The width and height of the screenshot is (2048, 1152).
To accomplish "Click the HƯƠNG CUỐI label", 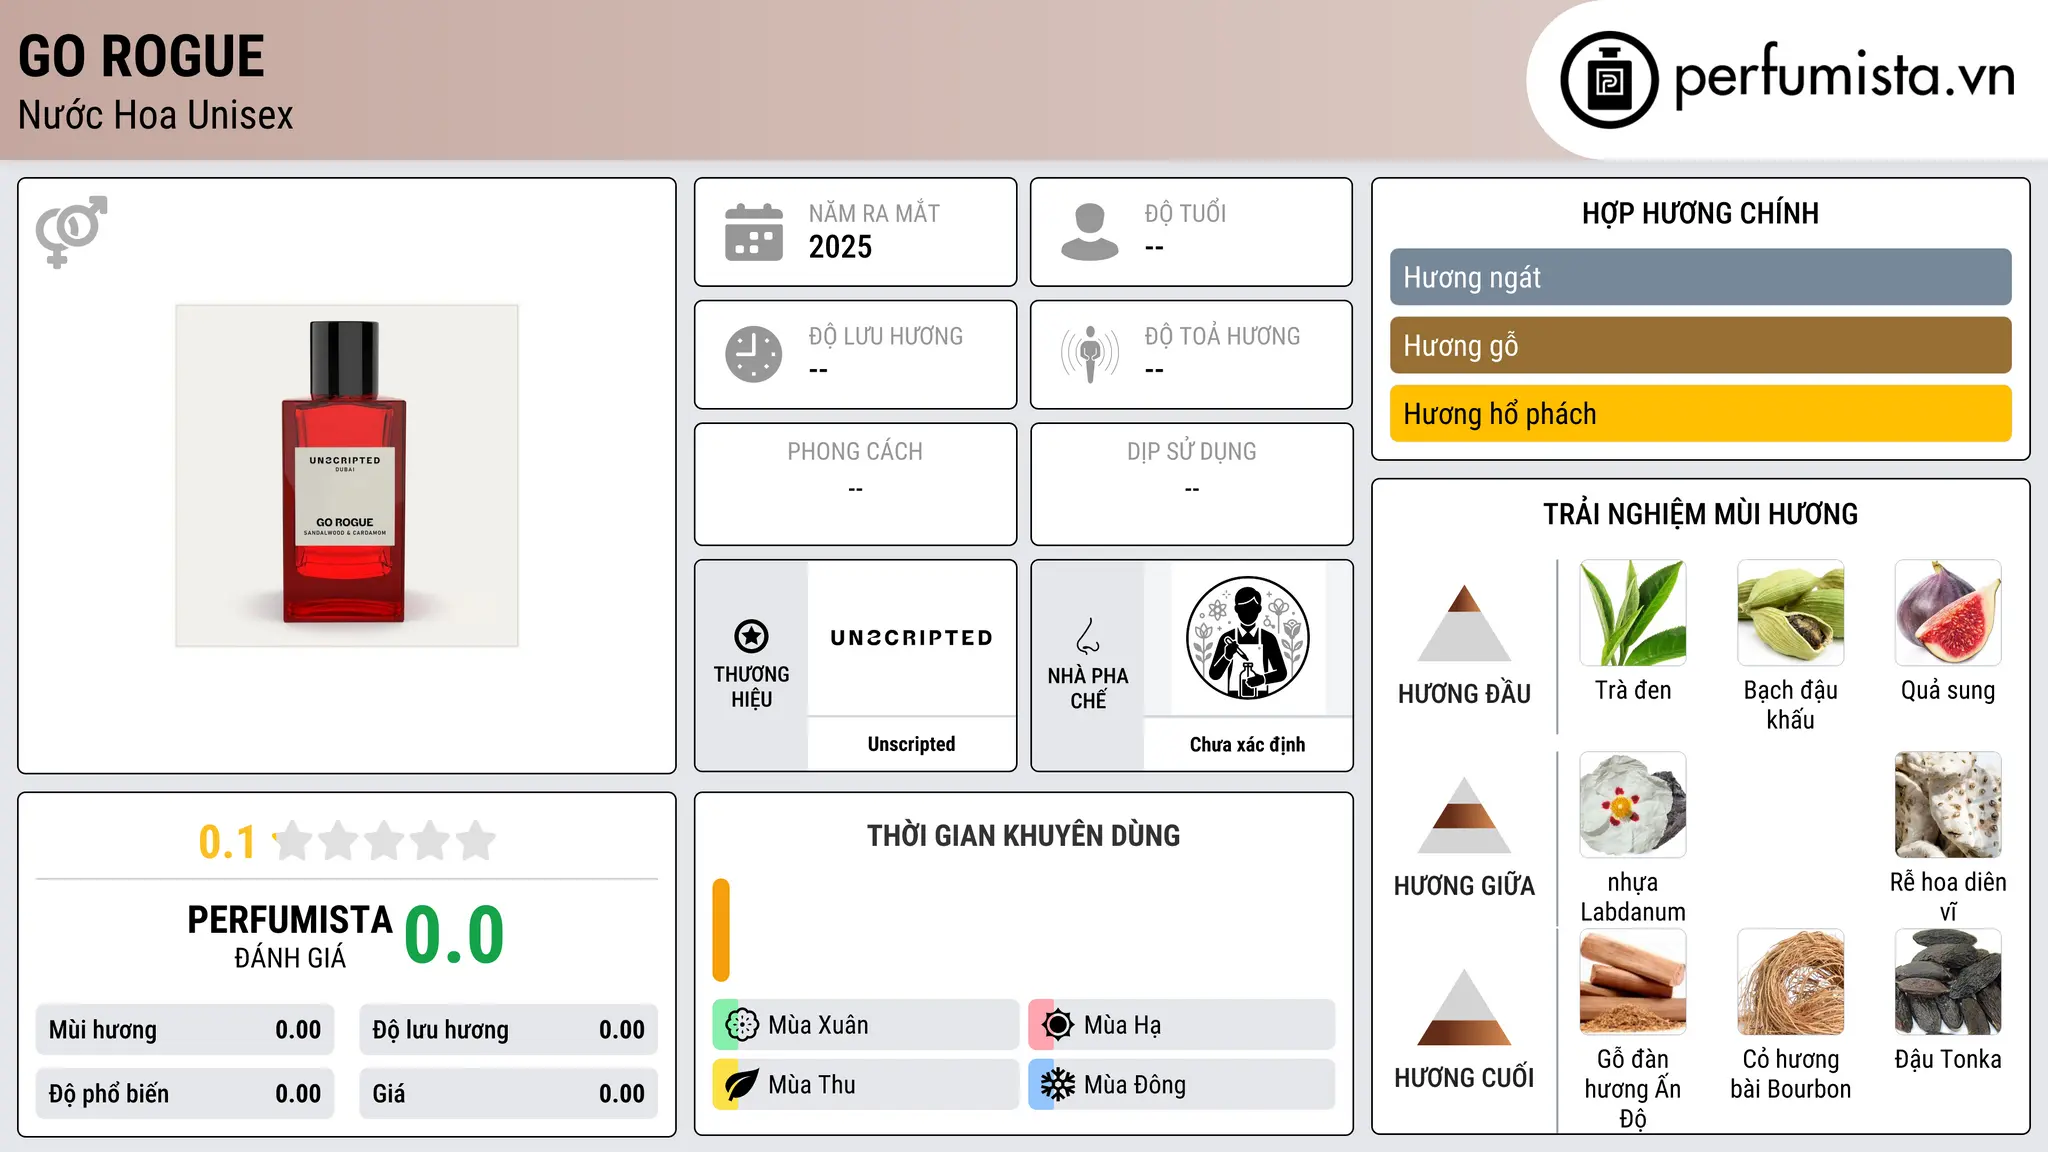I will (1464, 1078).
